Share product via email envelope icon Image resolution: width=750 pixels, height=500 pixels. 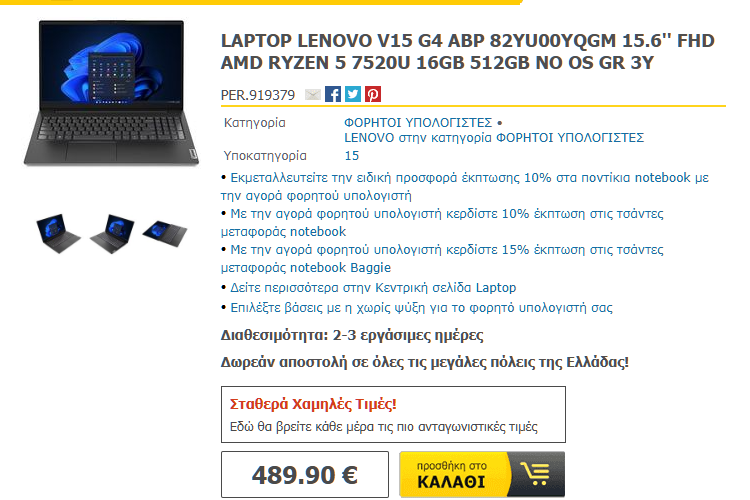point(313,95)
